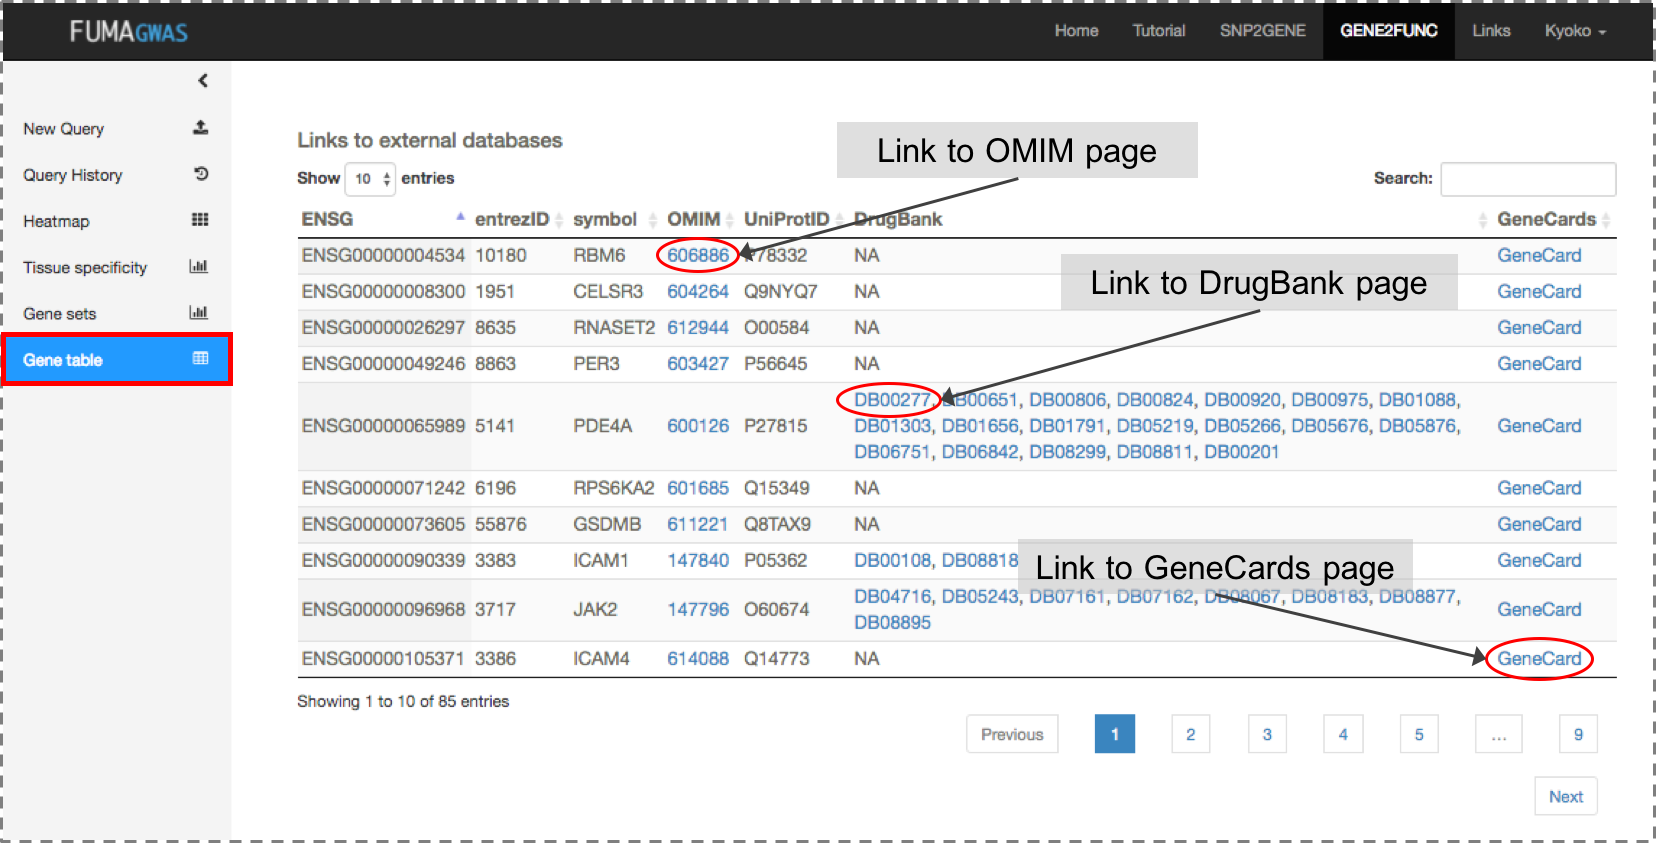Screen dimensions: 1656x843
Task: Select the GENE2FUNC nav item
Action: point(1389,31)
